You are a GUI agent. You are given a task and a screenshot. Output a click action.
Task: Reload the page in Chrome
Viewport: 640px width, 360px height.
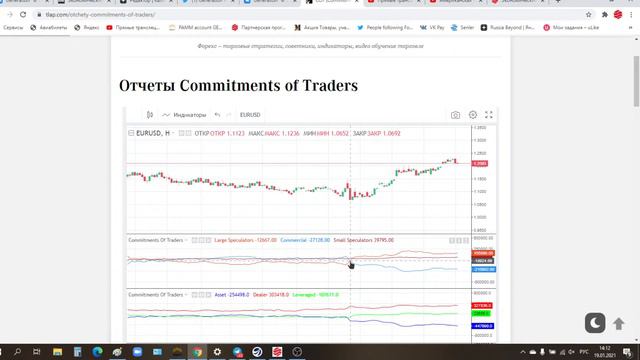coord(23,15)
